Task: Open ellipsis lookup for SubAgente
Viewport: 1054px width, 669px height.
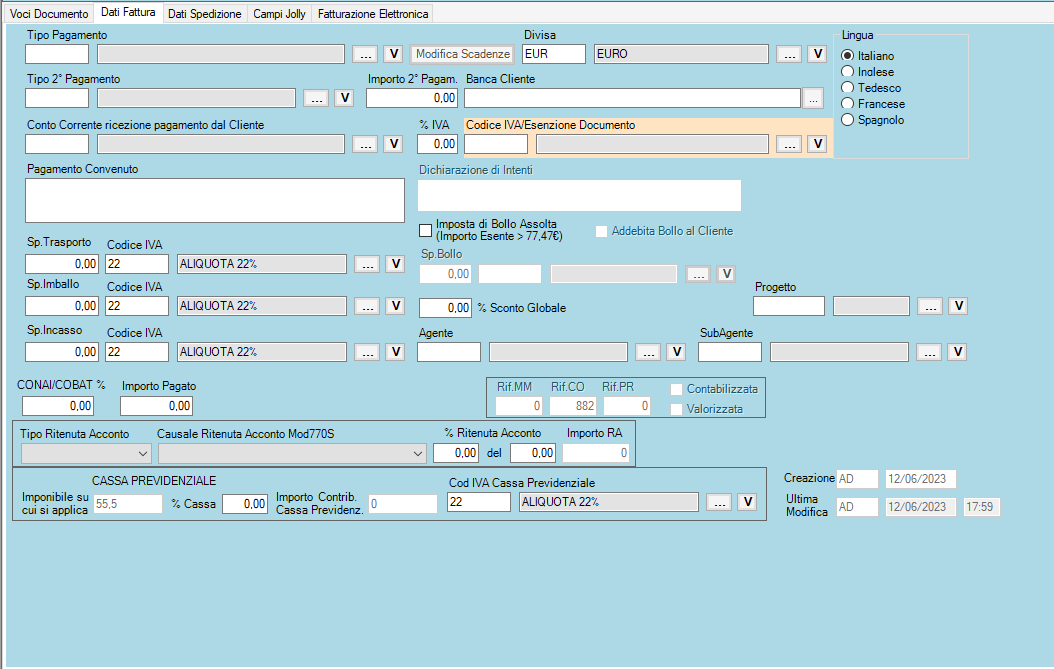Action: point(929,352)
